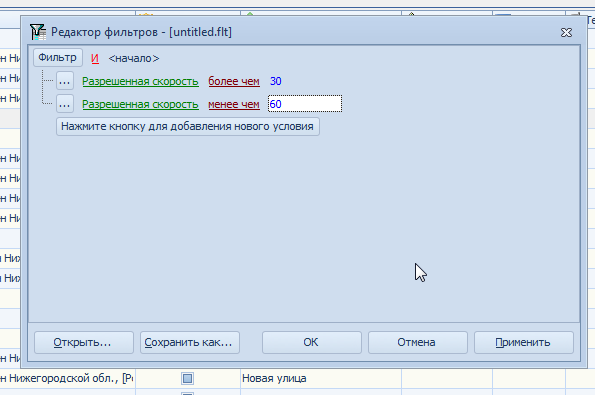Edit the value 30 of first condition
595x395 pixels.
click(275, 81)
